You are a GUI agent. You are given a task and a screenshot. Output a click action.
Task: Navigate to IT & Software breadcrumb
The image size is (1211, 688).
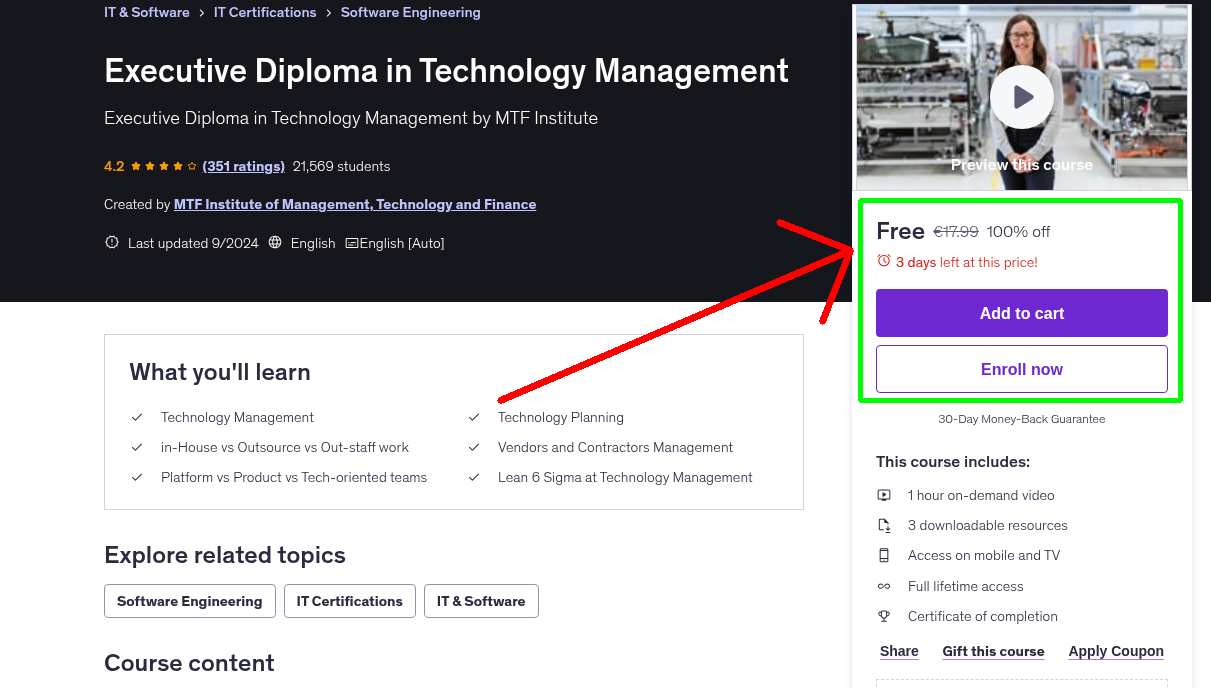pos(146,12)
